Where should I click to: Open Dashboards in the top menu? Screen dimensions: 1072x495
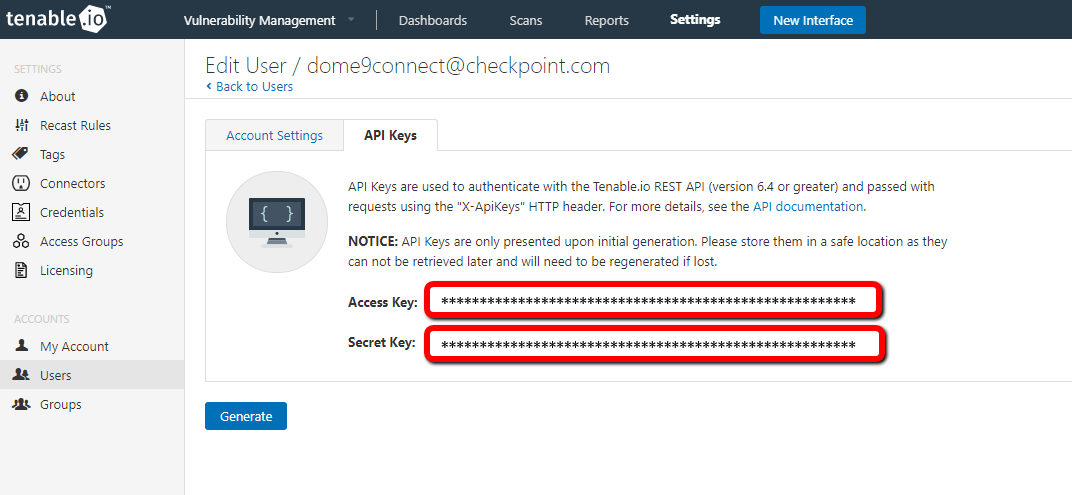pos(433,21)
